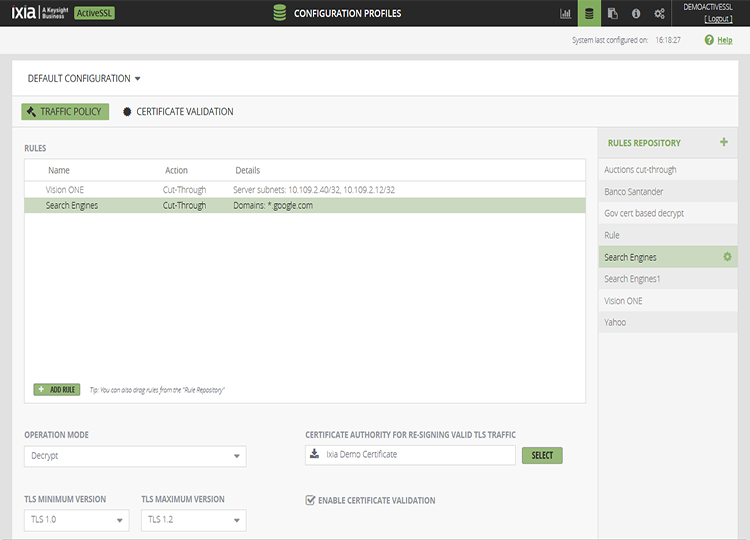Open system settings gears icon
The width and height of the screenshot is (750, 540).
coord(659,14)
